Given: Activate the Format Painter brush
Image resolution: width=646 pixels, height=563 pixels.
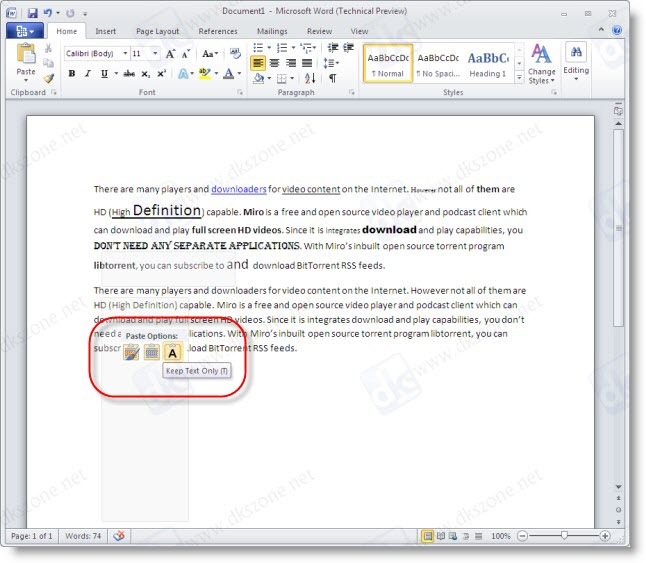Looking at the screenshot, I should pos(49,78).
